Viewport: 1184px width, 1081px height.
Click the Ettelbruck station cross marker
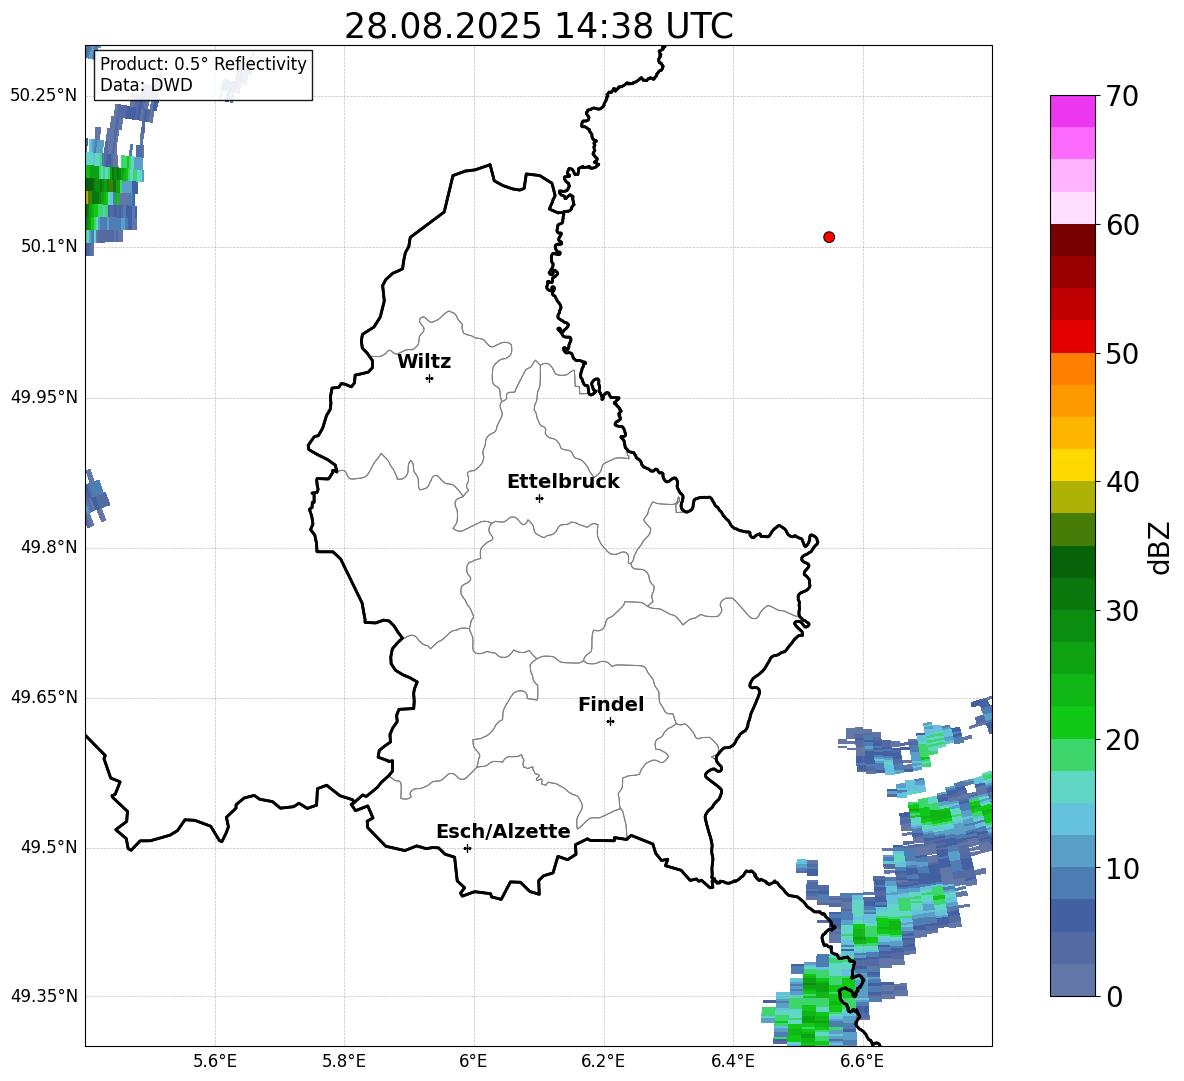539,498
